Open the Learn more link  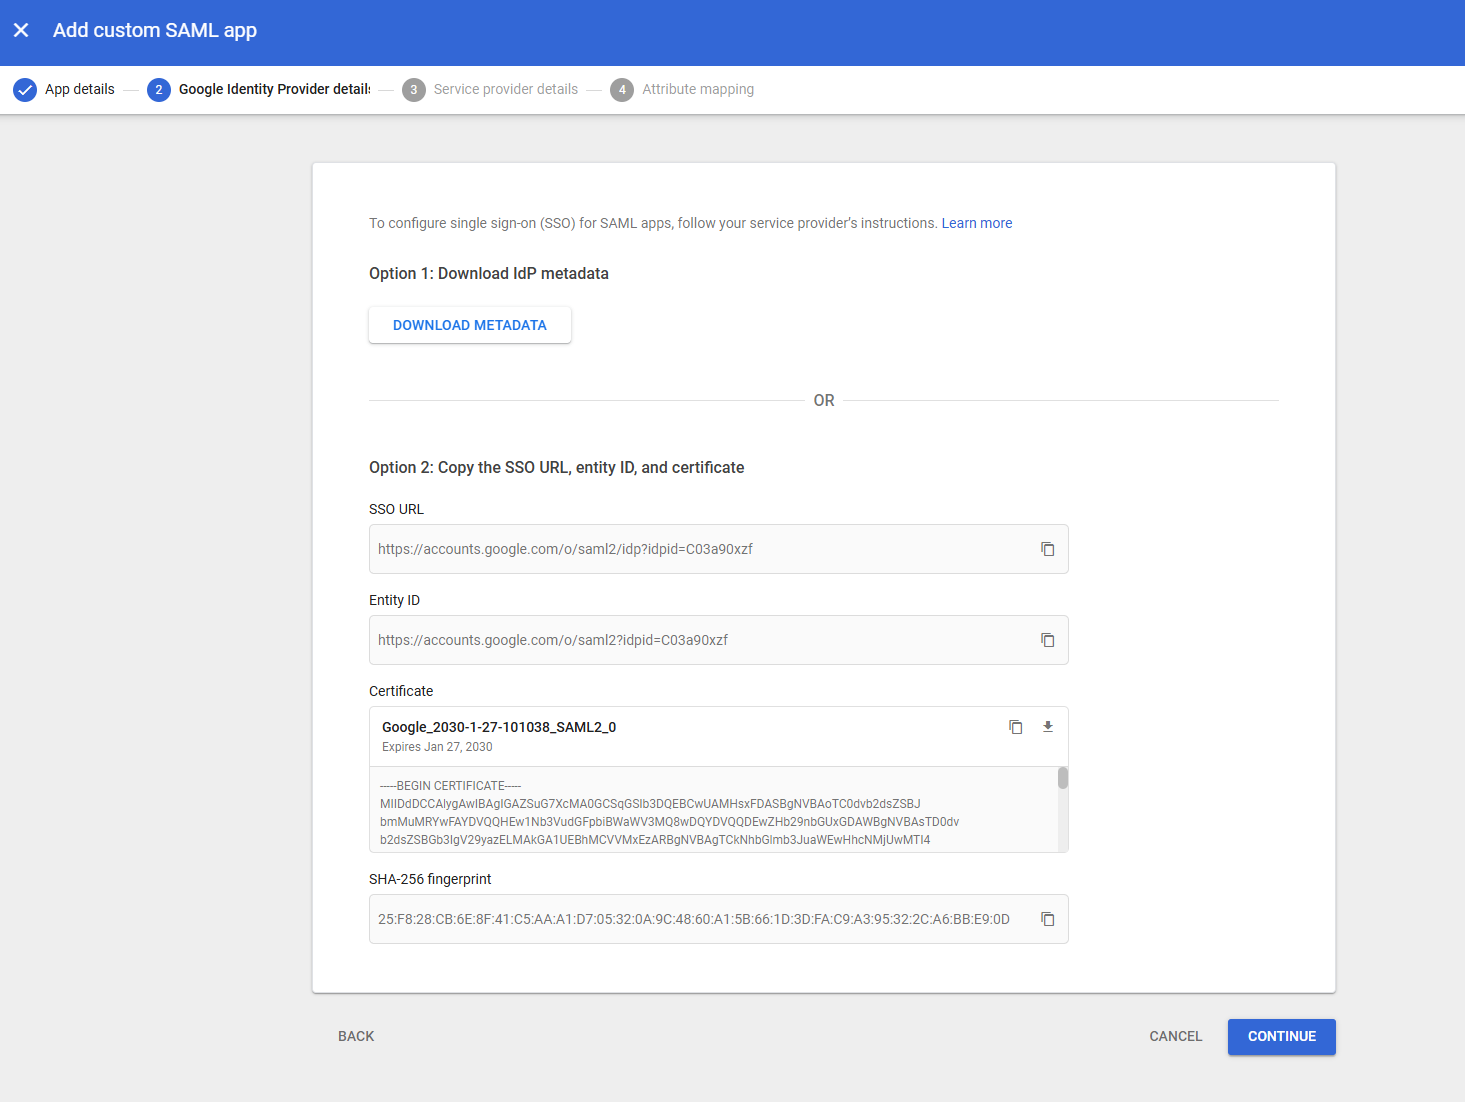tap(976, 223)
